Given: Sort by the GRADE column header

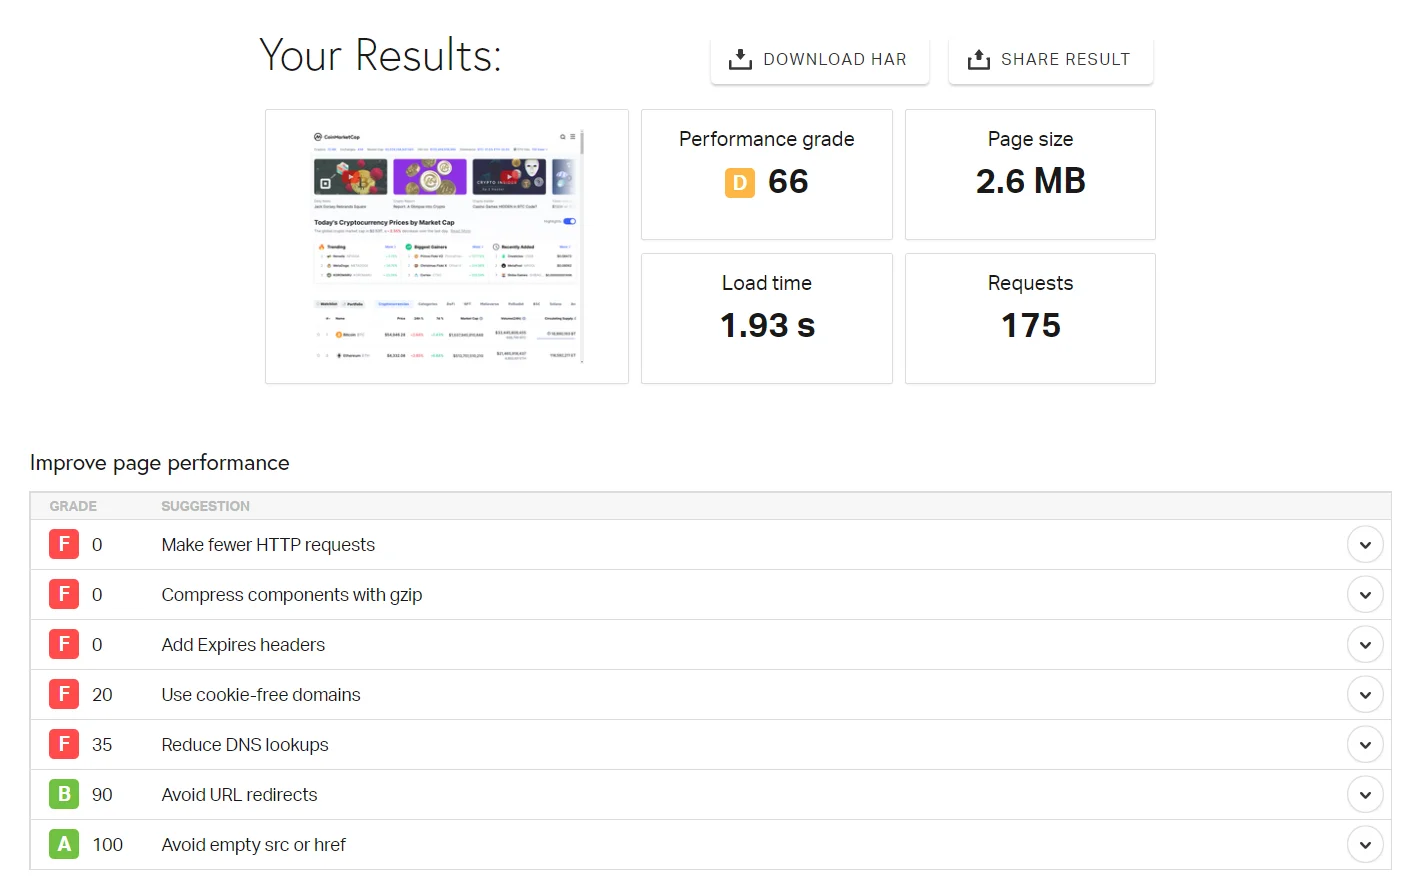Looking at the screenshot, I should click(73, 507).
